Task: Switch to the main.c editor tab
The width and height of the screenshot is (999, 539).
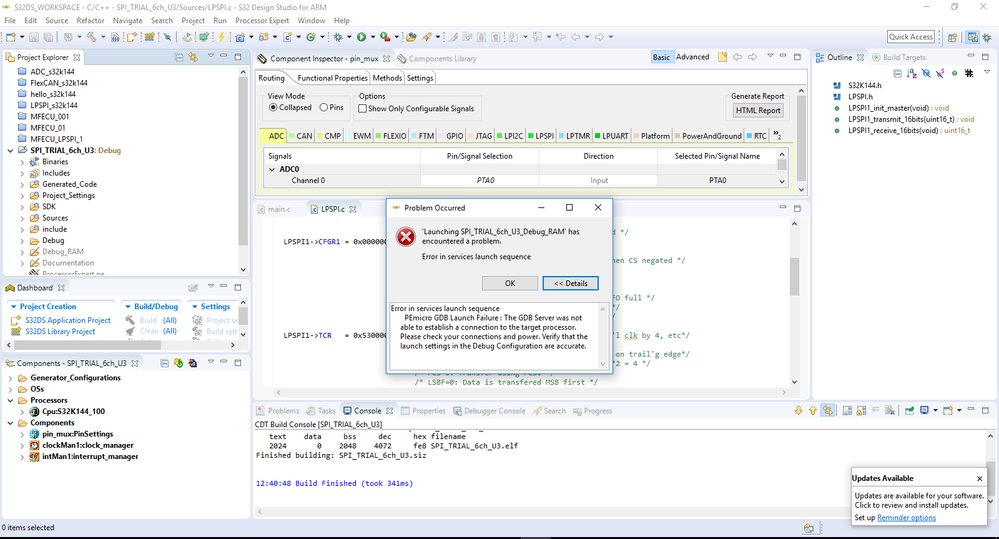Action: (275, 209)
